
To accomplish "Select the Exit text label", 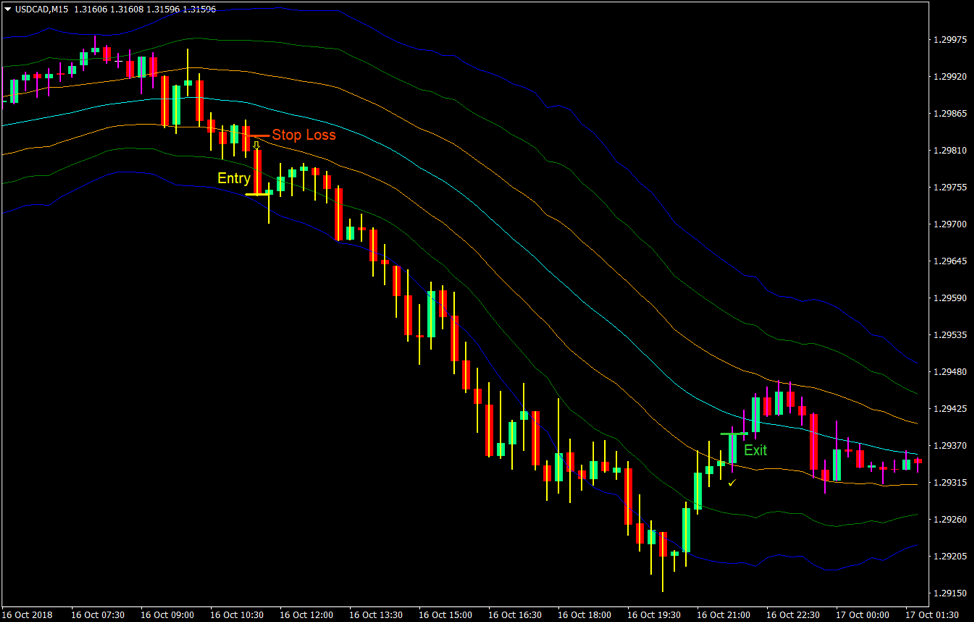I will (x=758, y=450).
